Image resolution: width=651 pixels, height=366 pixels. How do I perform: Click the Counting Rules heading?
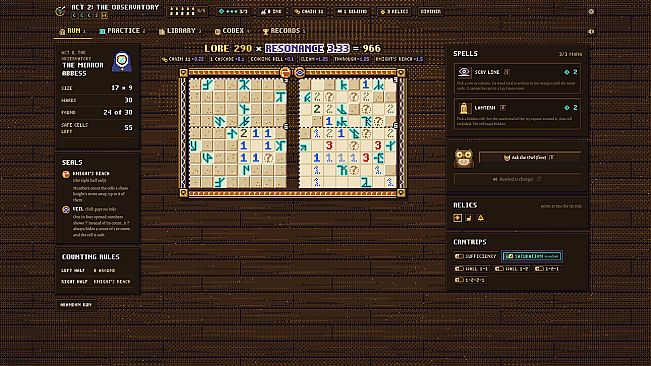pos(91,257)
